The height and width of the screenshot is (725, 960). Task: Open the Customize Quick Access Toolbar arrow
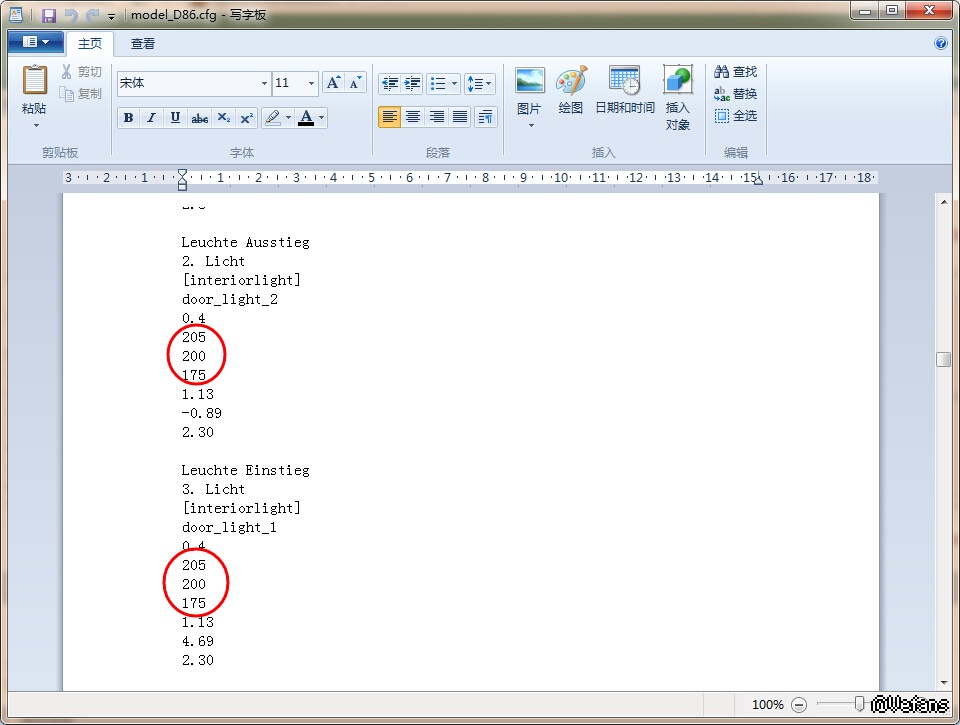point(111,17)
